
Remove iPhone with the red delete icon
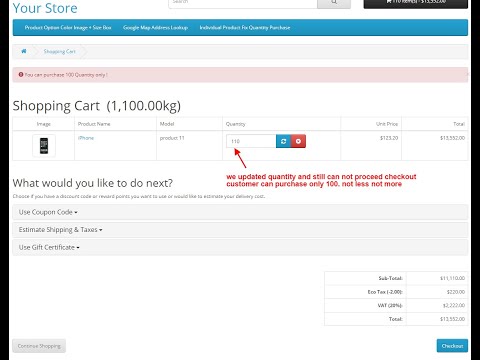coord(298,141)
